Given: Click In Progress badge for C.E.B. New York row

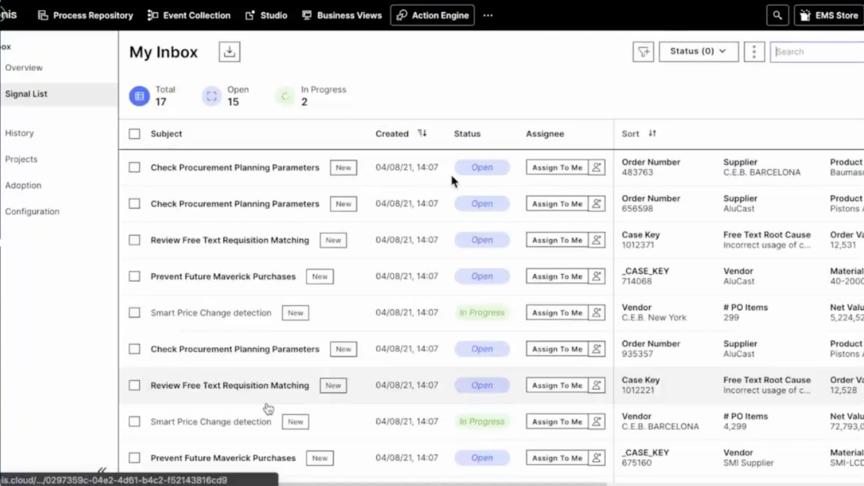Looking at the screenshot, I should [482, 313].
